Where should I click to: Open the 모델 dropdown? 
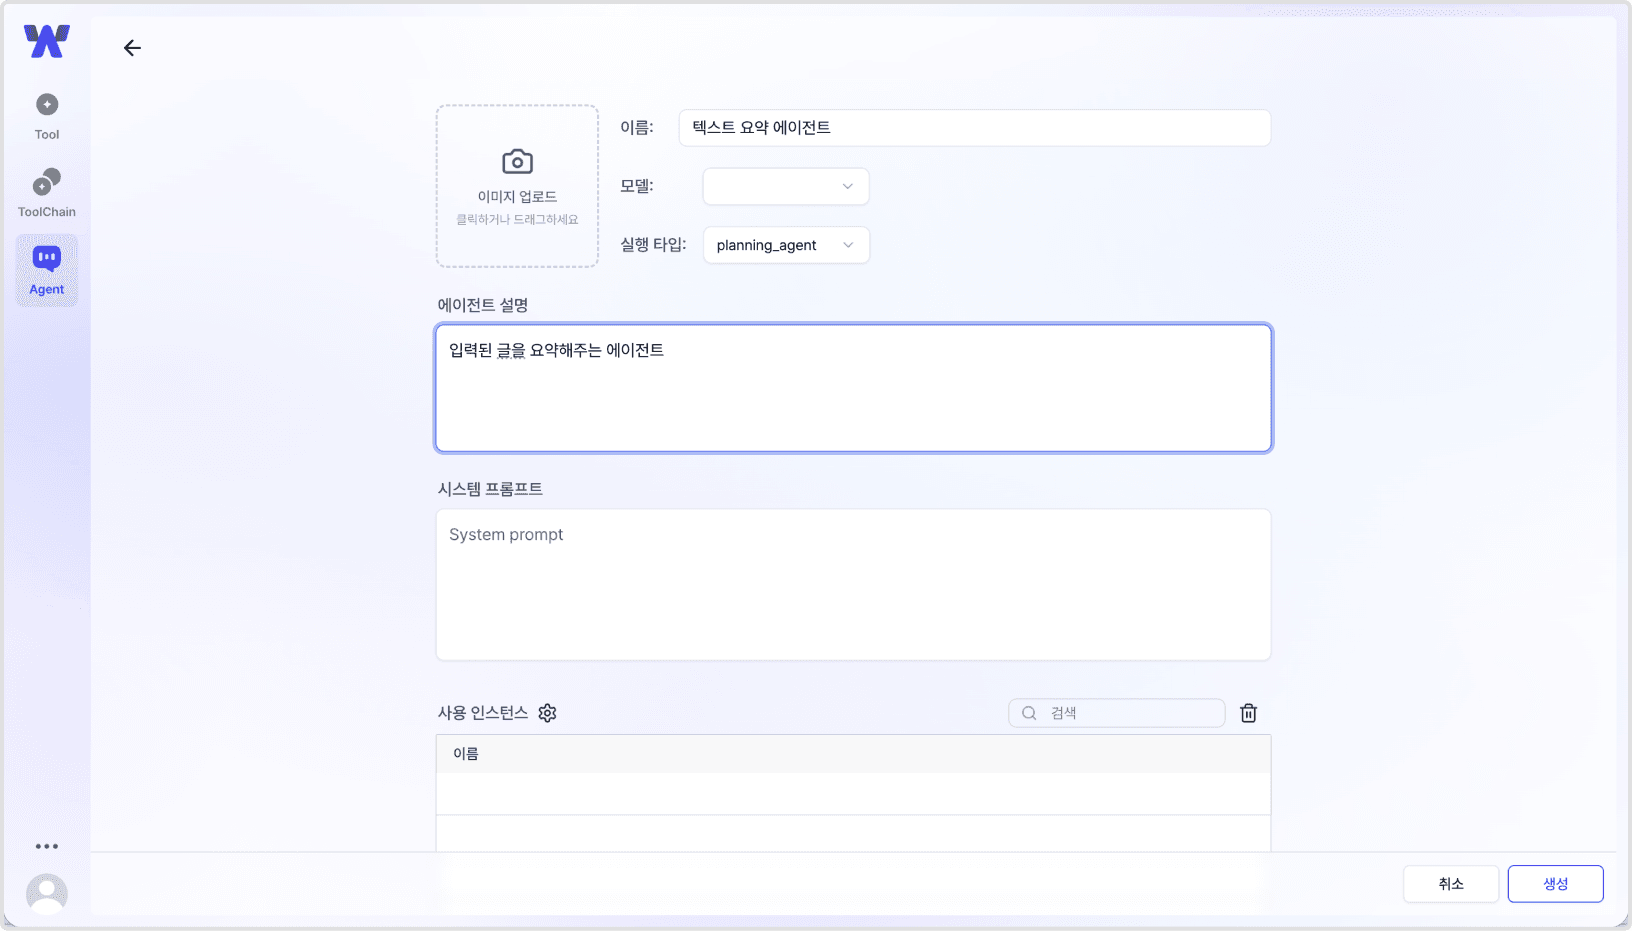785,186
